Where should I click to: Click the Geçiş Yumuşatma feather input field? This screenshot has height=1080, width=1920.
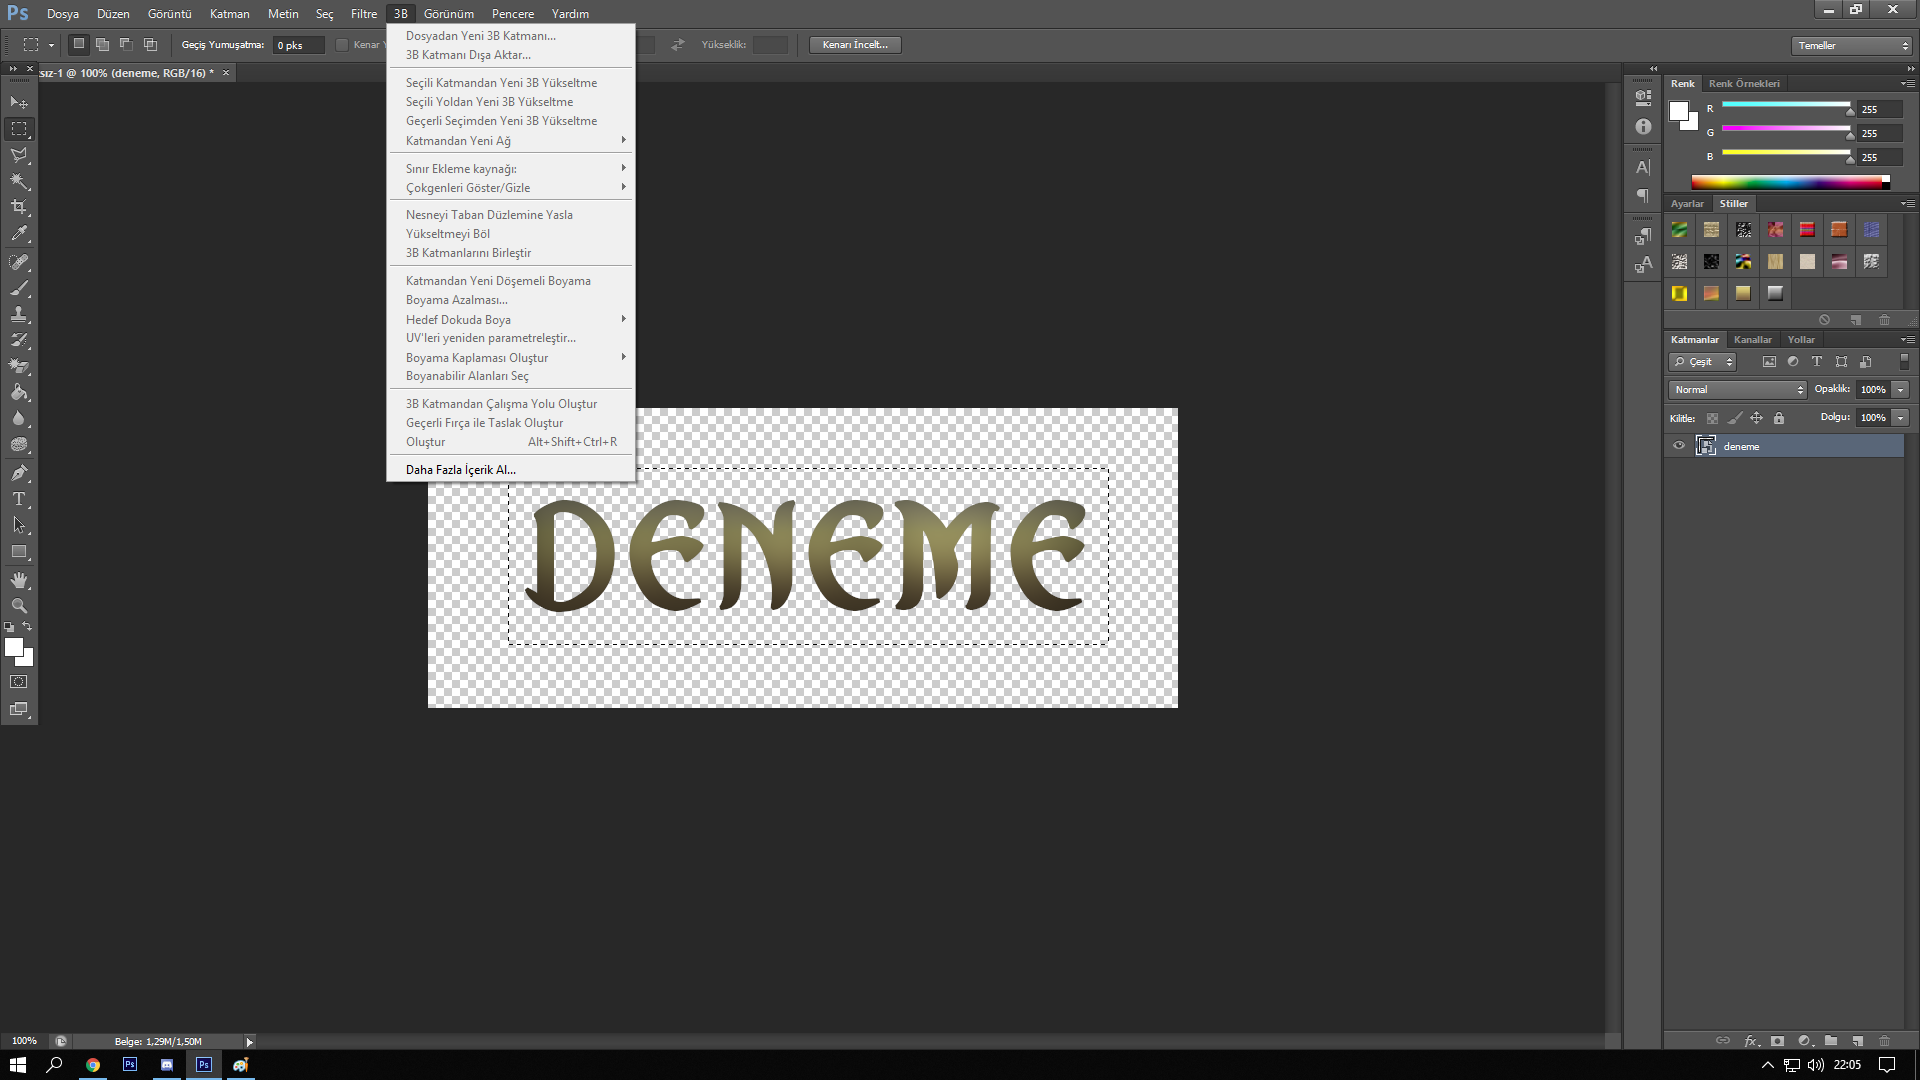[x=298, y=45]
